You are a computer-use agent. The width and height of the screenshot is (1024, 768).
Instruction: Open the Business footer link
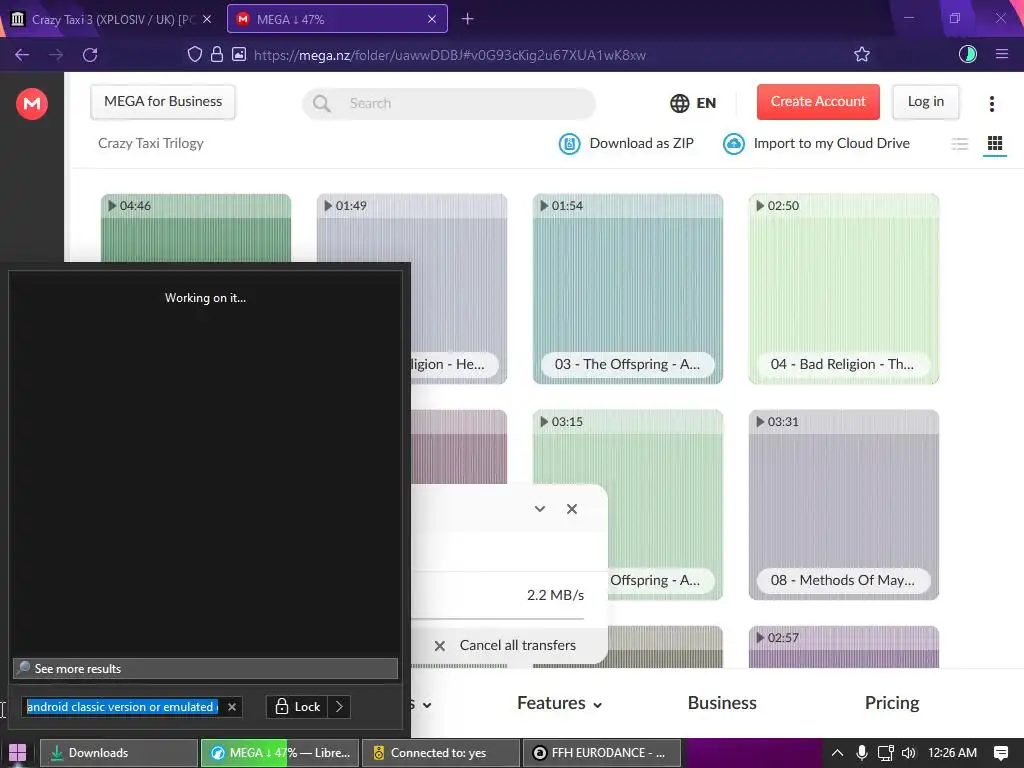click(722, 703)
